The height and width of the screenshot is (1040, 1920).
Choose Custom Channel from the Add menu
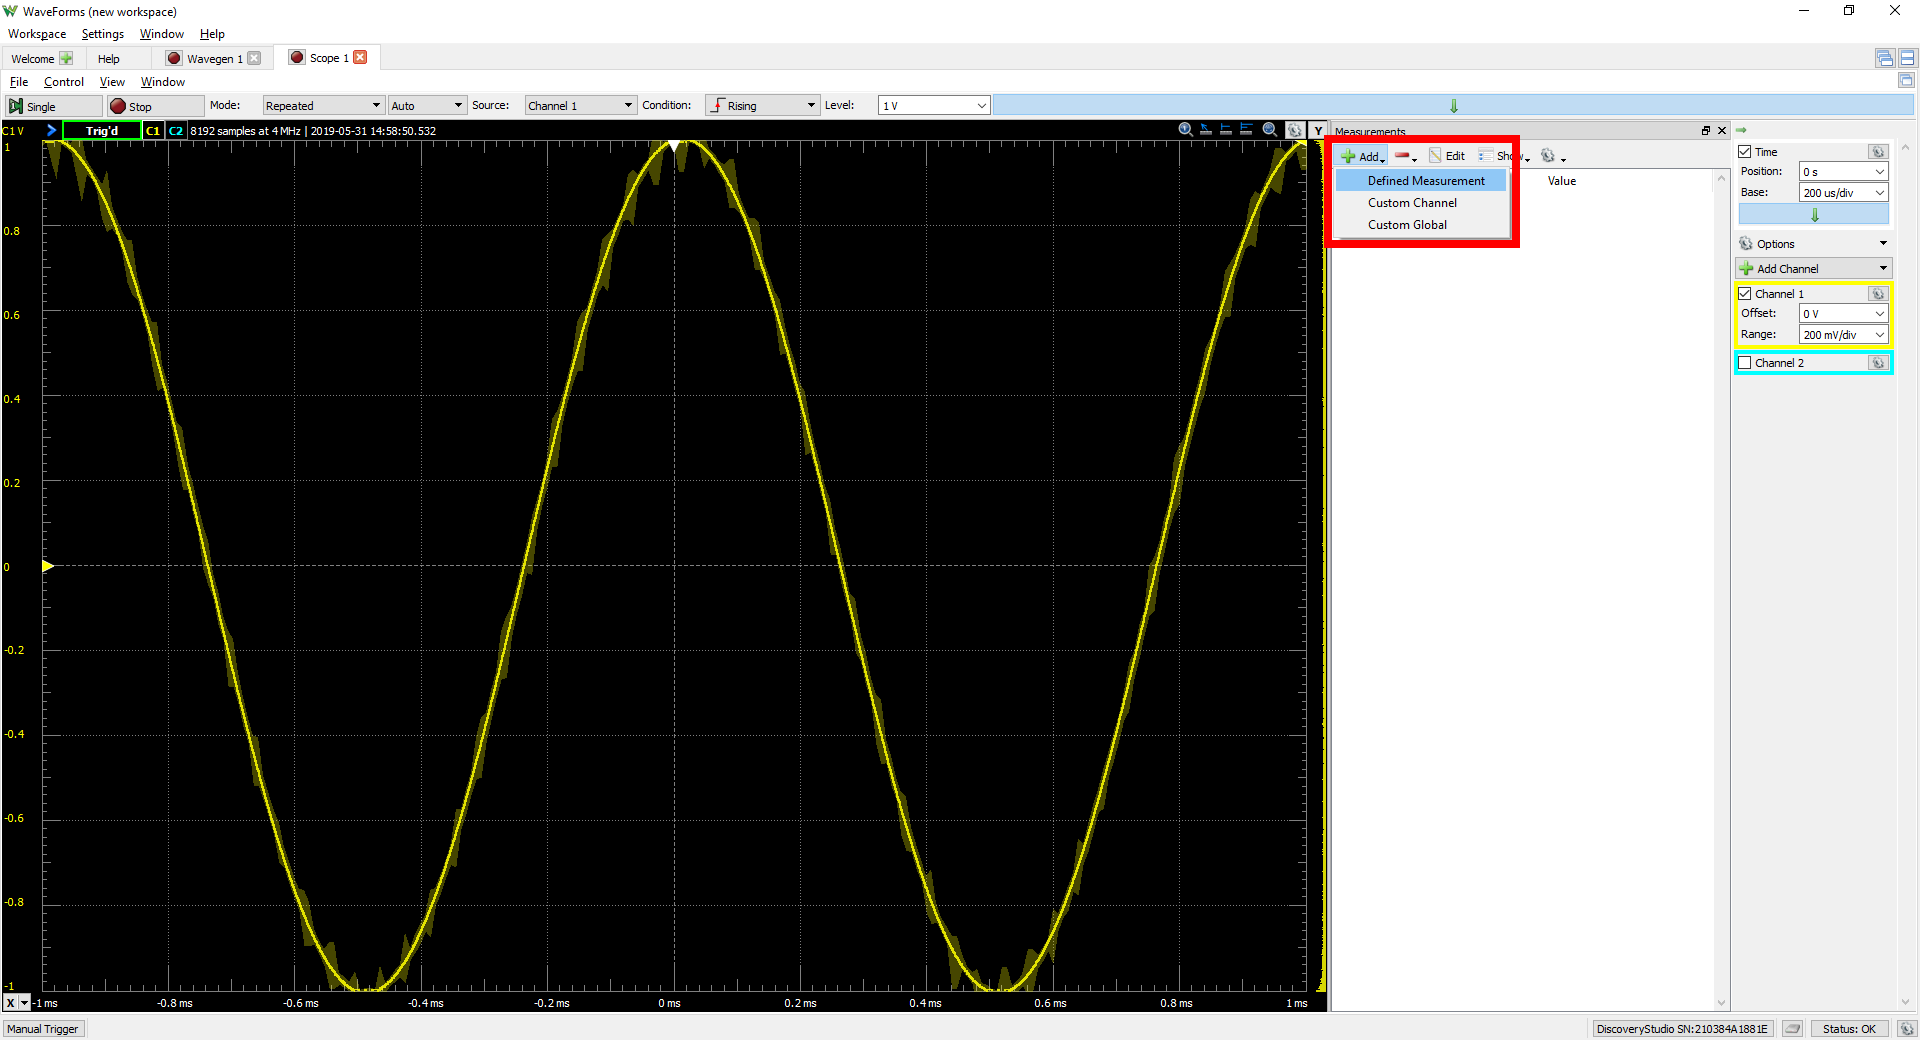click(1421, 203)
